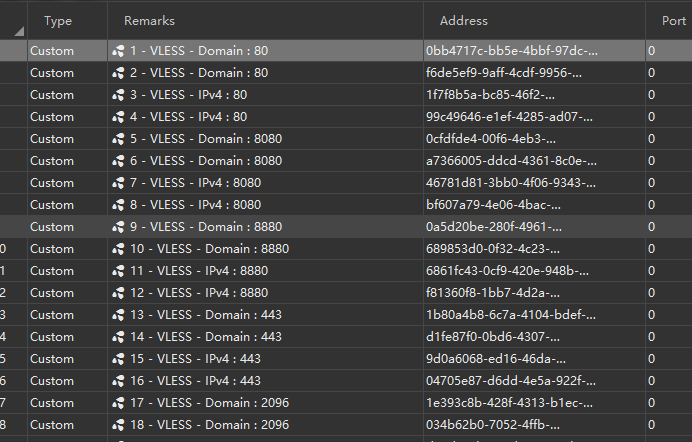Click the server icon in row 9 - VLESS - Domain : 8880
The image size is (692, 442).
[118, 227]
